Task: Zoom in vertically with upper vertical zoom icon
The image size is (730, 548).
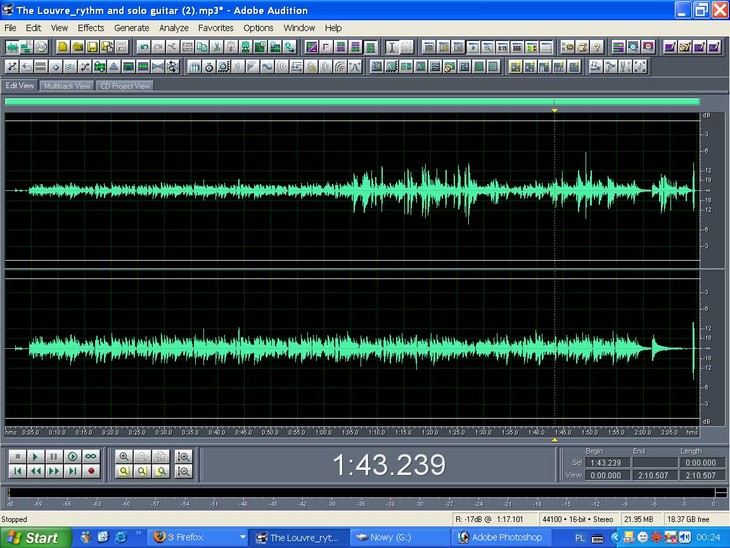Action: (x=184, y=456)
